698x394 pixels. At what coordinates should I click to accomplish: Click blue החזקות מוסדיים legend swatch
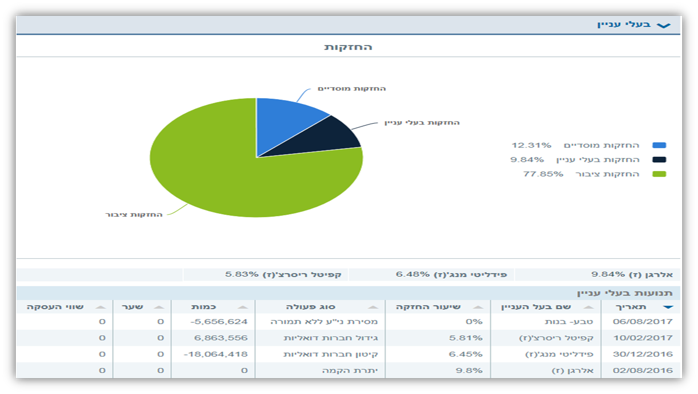(x=659, y=145)
